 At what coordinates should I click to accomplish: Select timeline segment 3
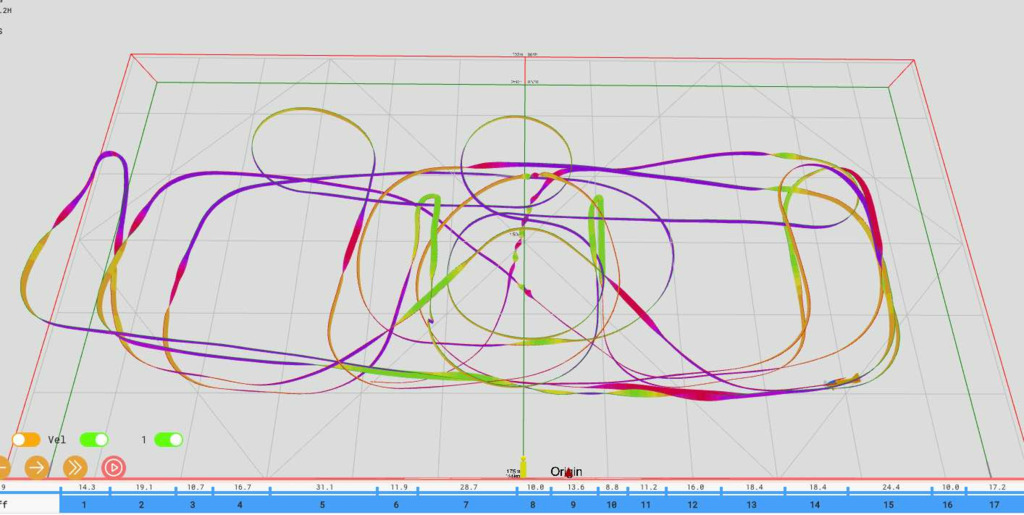tap(192, 505)
